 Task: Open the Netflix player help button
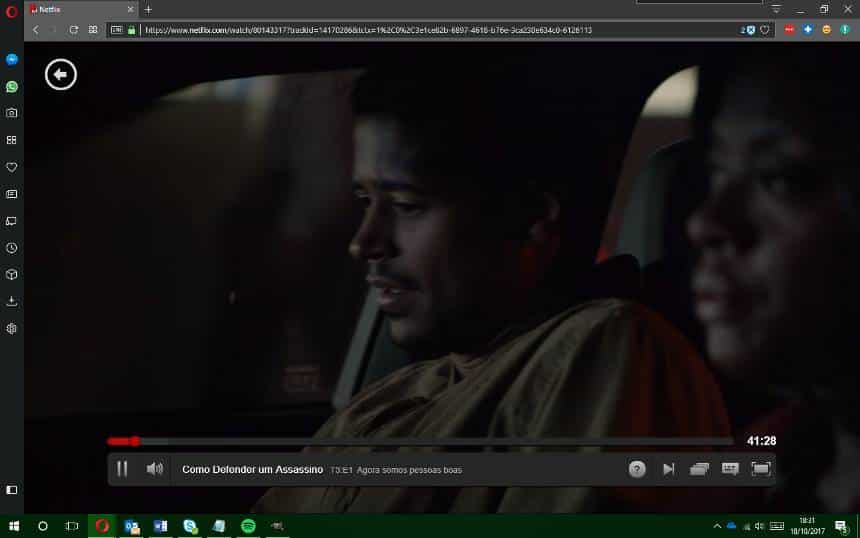click(637, 469)
